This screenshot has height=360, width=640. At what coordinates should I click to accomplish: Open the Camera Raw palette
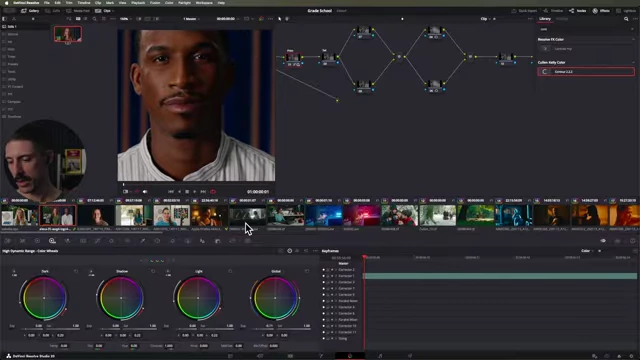tap(8, 241)
